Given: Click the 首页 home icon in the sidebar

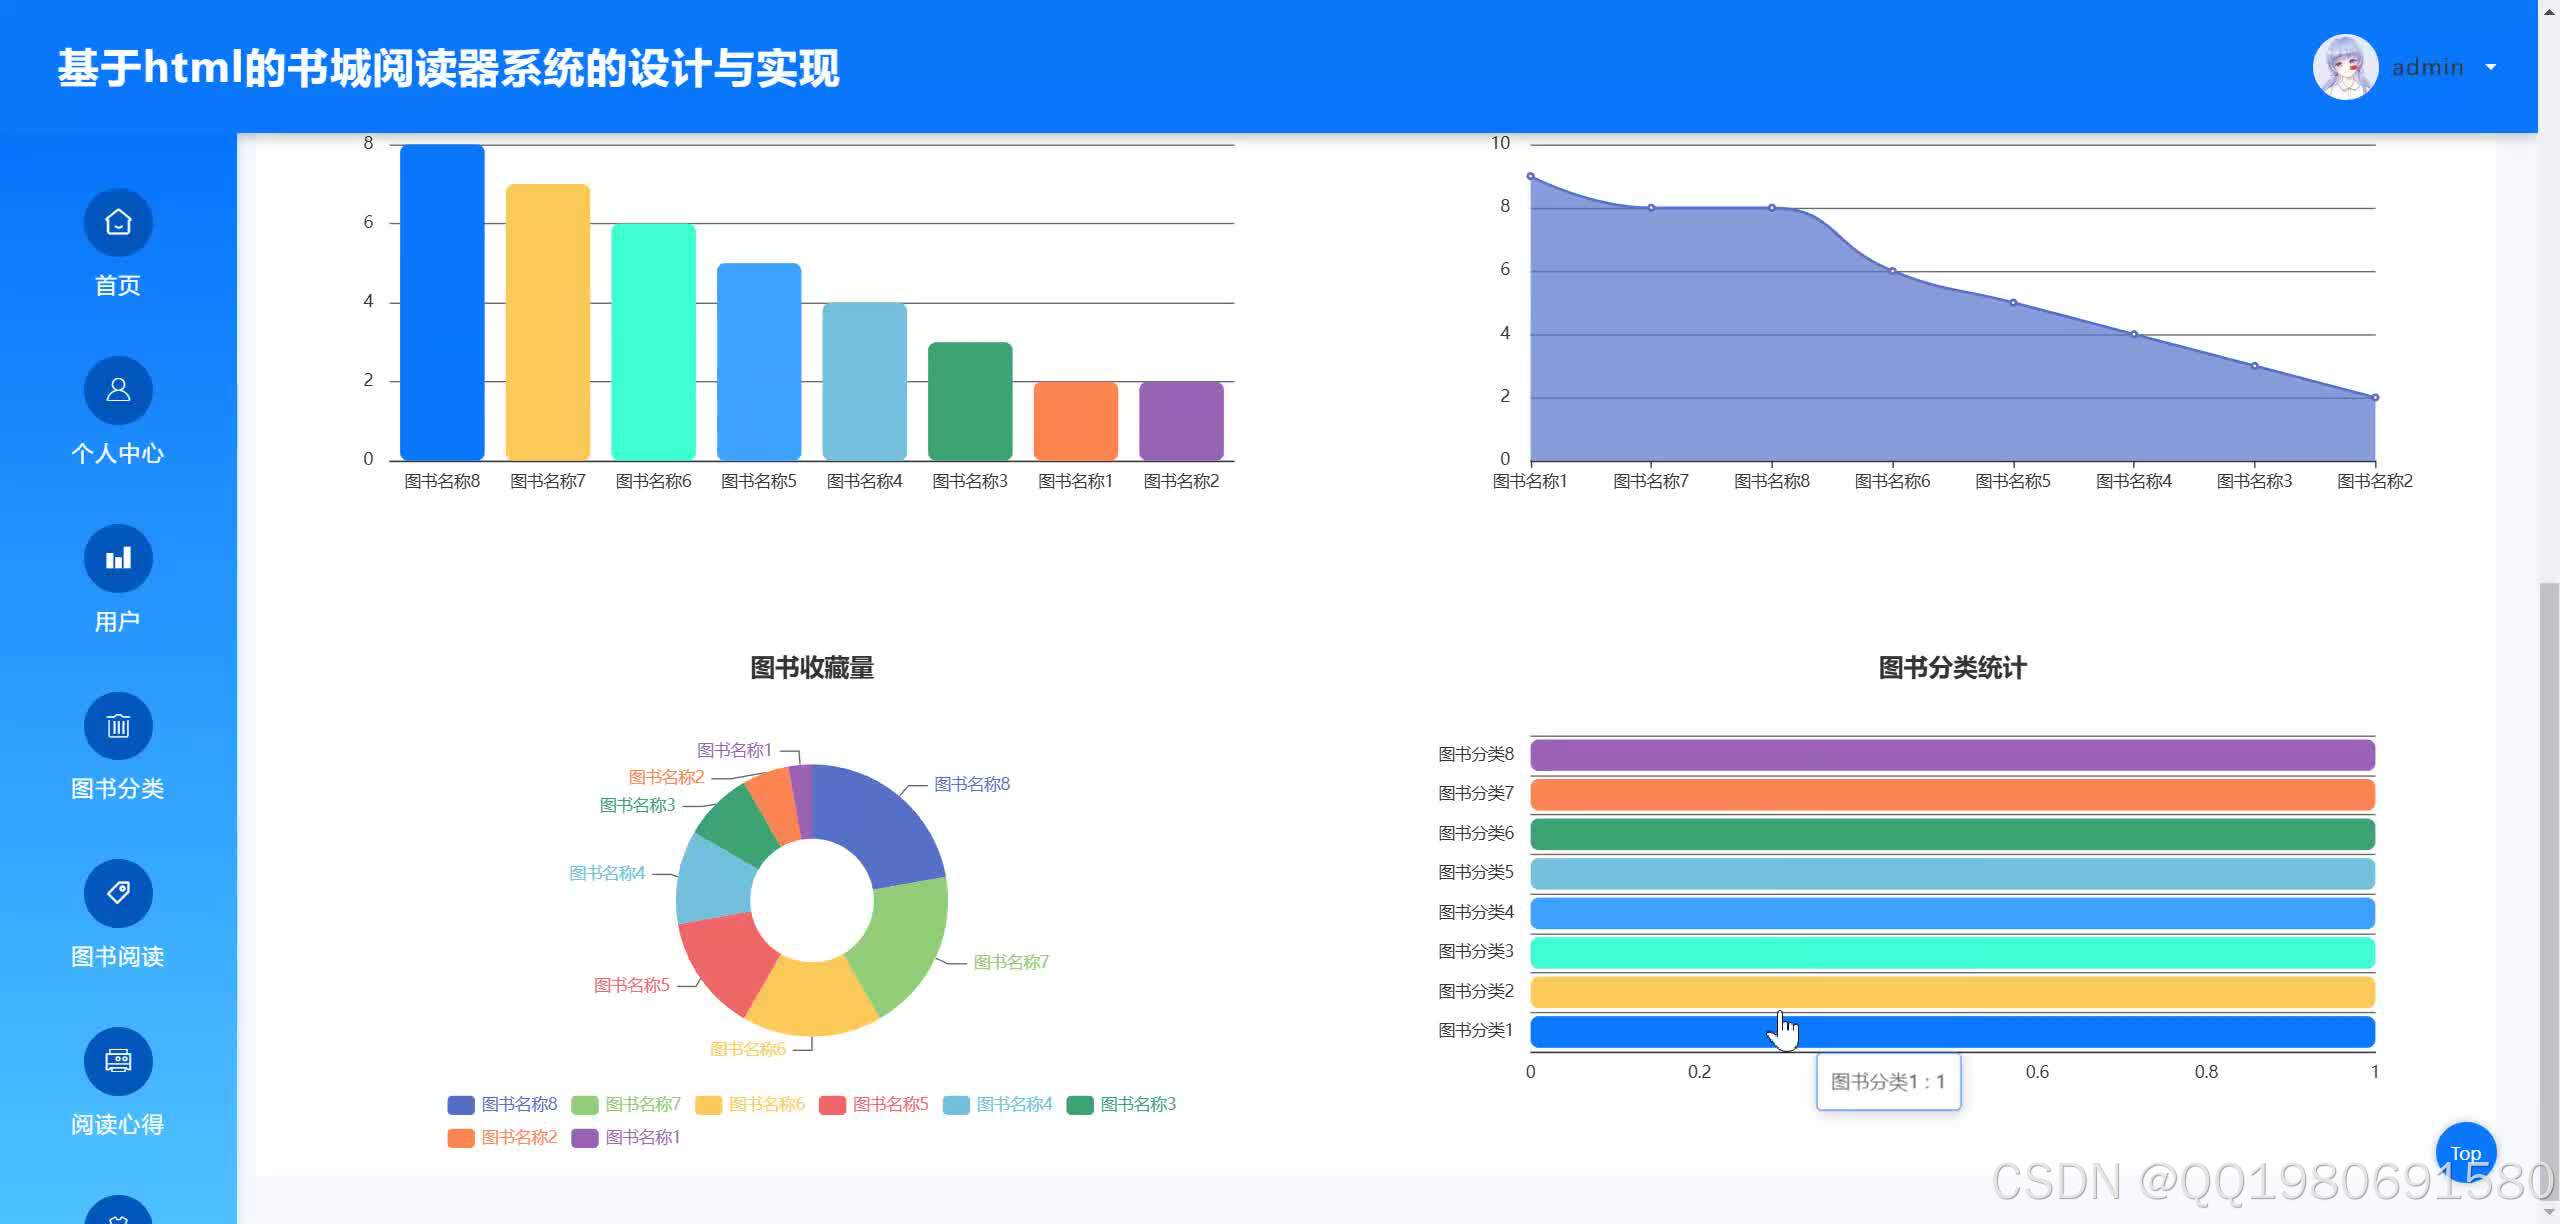Looking at the screenshot, I should (x=117, y=222).
